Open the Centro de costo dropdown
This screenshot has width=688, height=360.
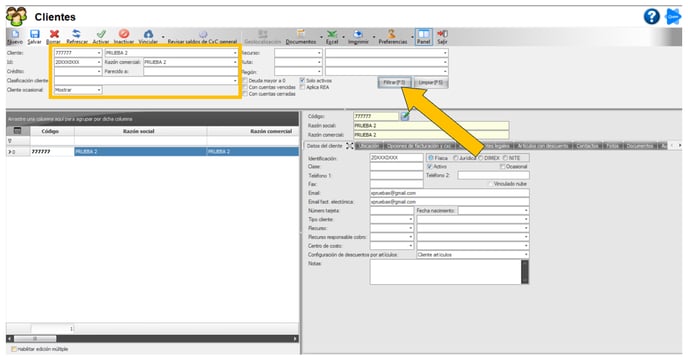point(410,246)
